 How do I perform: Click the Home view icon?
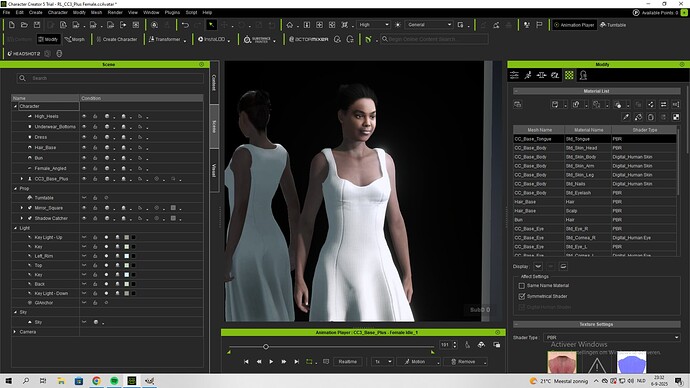point(290,25)
